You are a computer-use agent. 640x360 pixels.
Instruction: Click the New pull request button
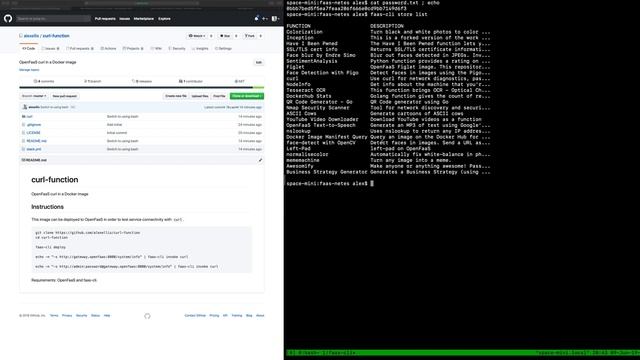click(x=64, y=96)
